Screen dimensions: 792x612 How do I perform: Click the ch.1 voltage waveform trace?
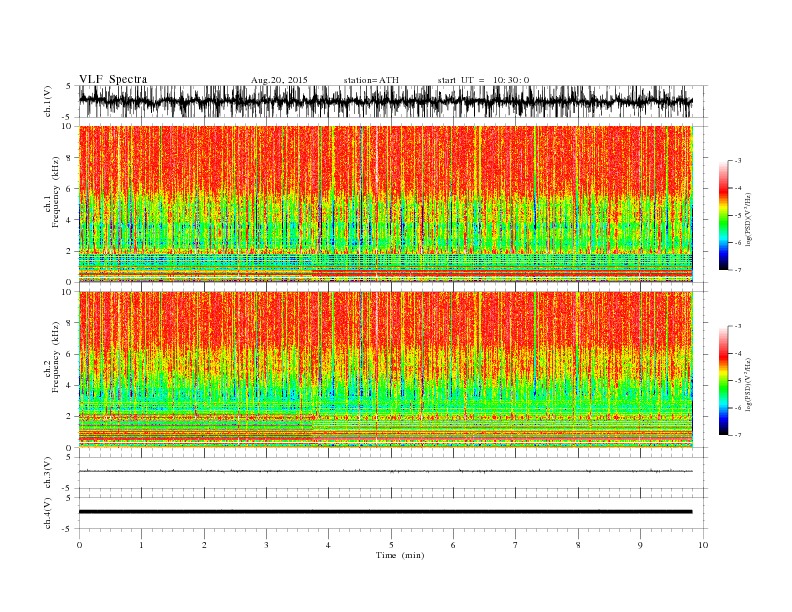(385, 101)
